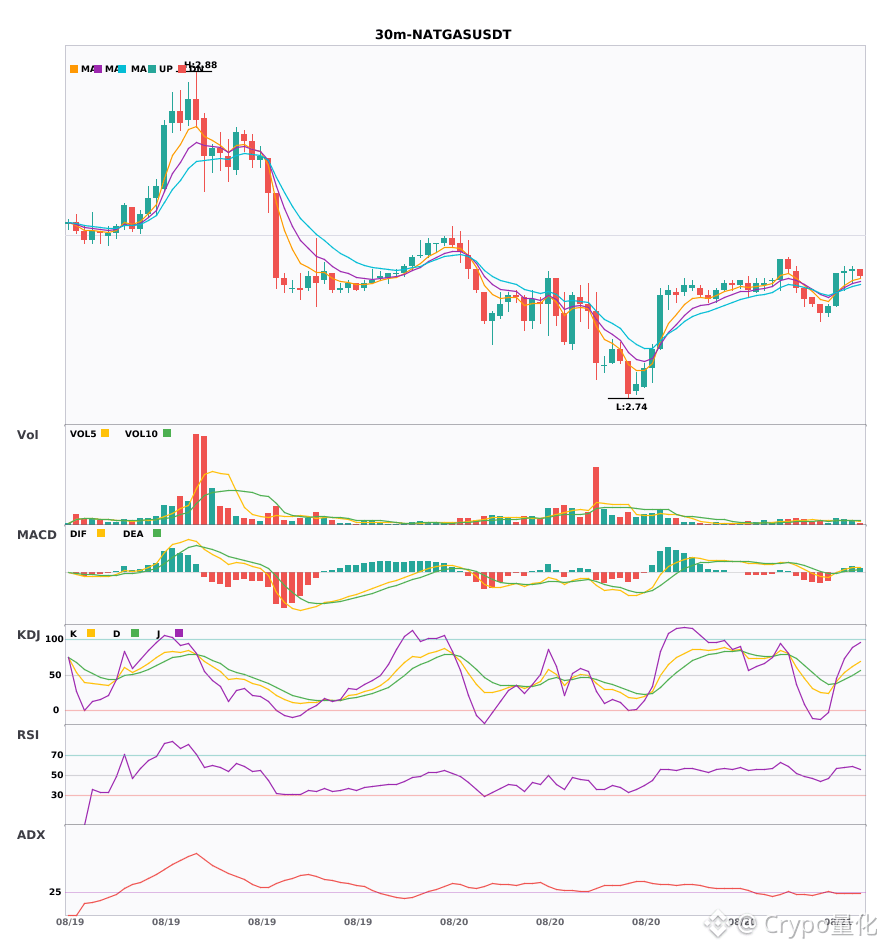The height and width of the screenshot is (950, 885).
Task: Click the first 08/20 date label
Action: pyautogui.click(x=454, y=922)
